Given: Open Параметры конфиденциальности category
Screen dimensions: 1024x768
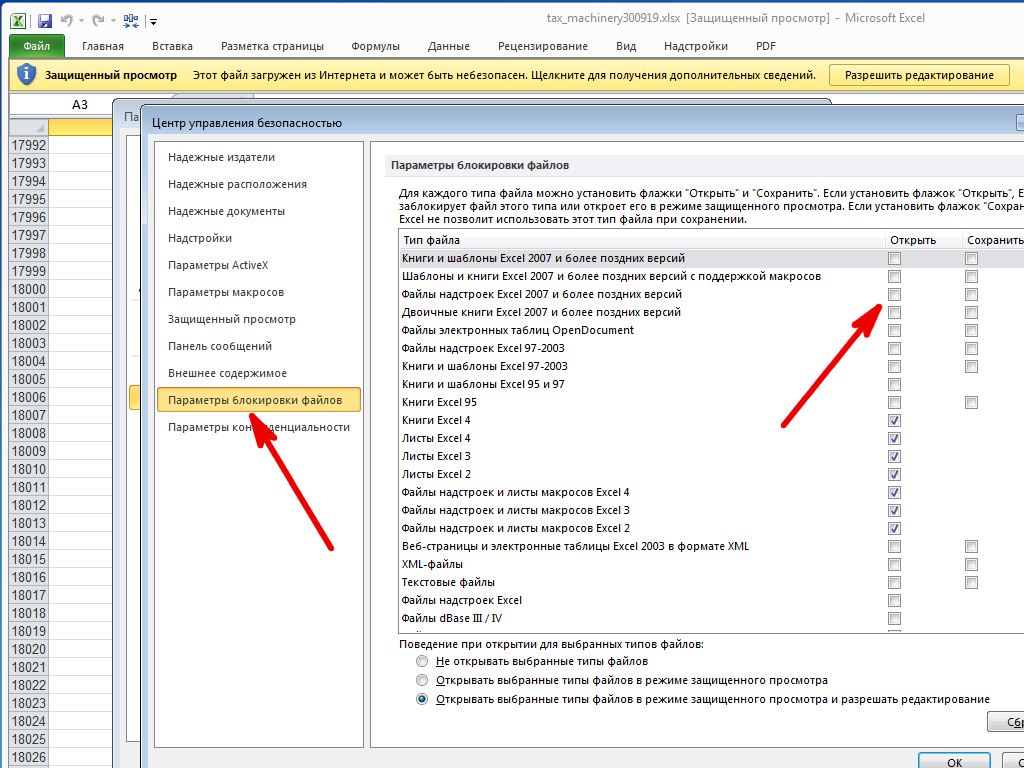Looking at the screenshot, I should coord(259,427).
